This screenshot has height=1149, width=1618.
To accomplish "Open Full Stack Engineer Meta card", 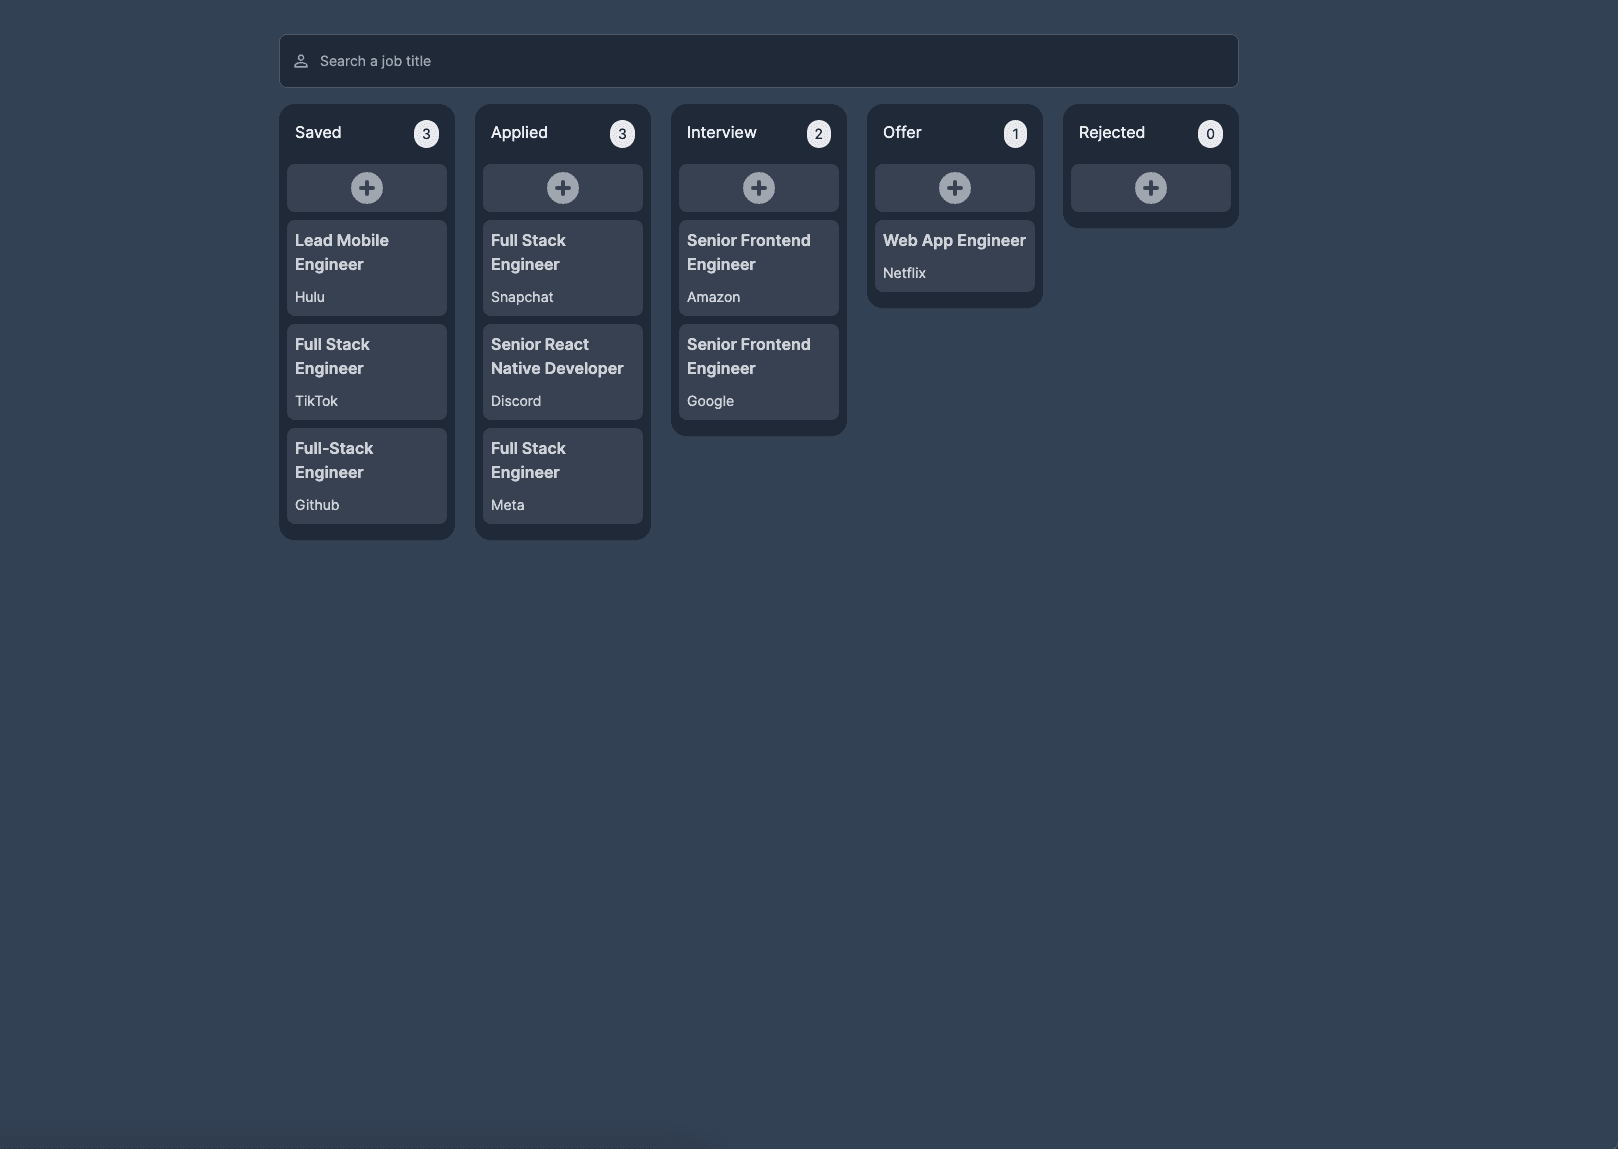I will pos(563,476).
